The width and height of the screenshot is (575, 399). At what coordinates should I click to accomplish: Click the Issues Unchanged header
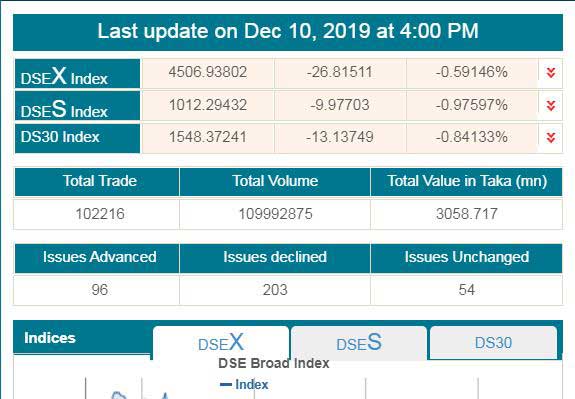(x=466, y=258)
